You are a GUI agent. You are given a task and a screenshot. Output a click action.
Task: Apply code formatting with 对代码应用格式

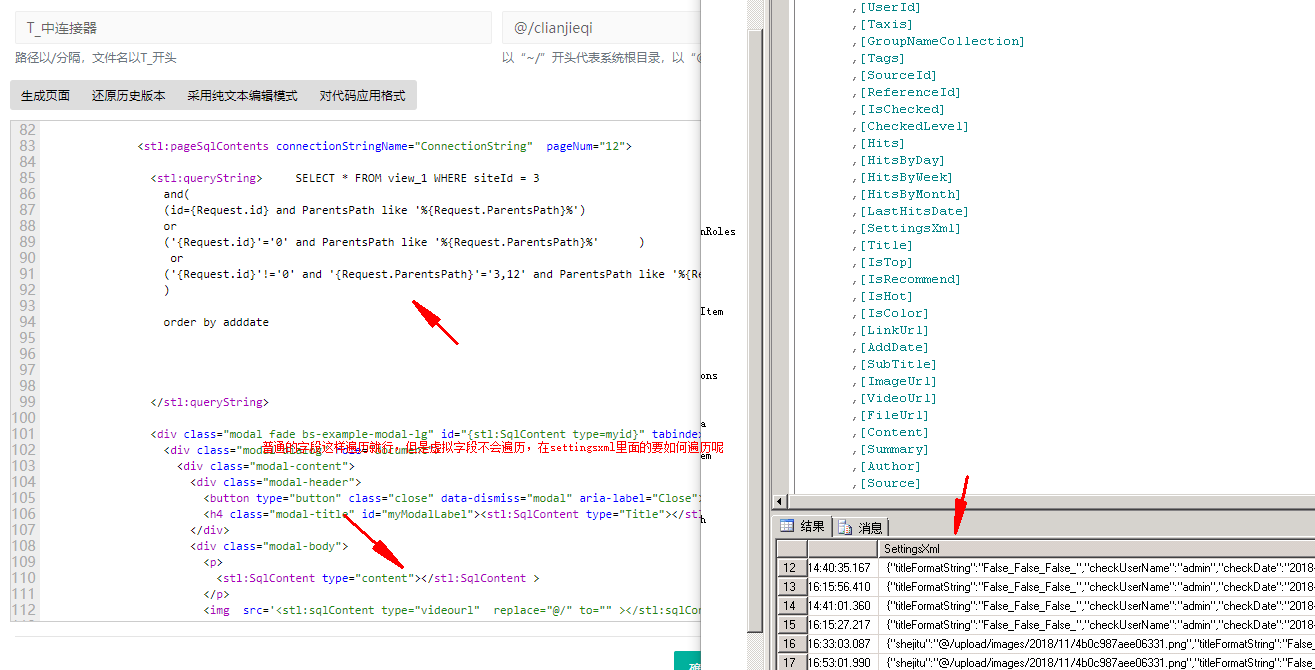tap(363, 96)
